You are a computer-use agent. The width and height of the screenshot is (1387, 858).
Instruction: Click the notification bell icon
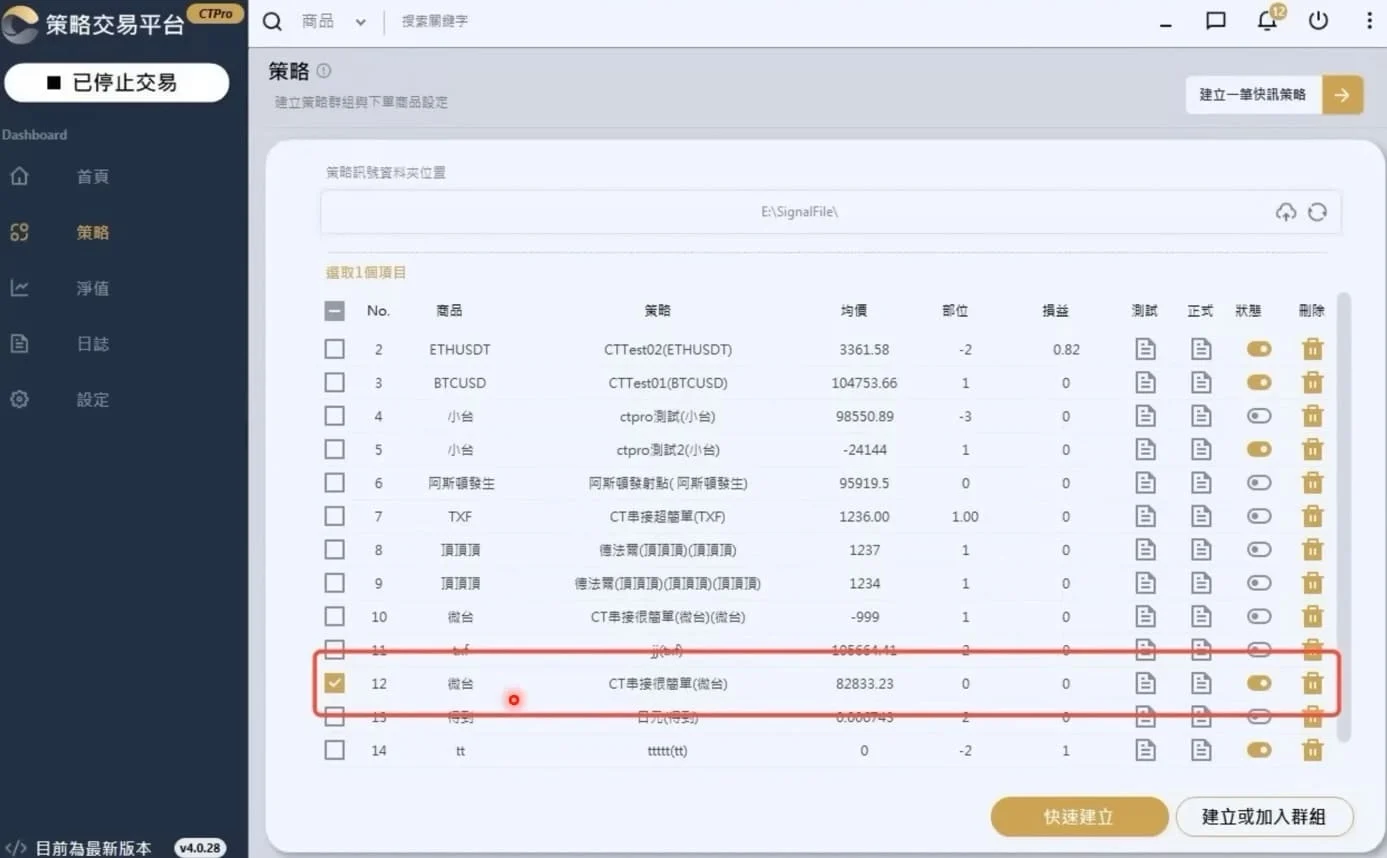click(1267, 21)
